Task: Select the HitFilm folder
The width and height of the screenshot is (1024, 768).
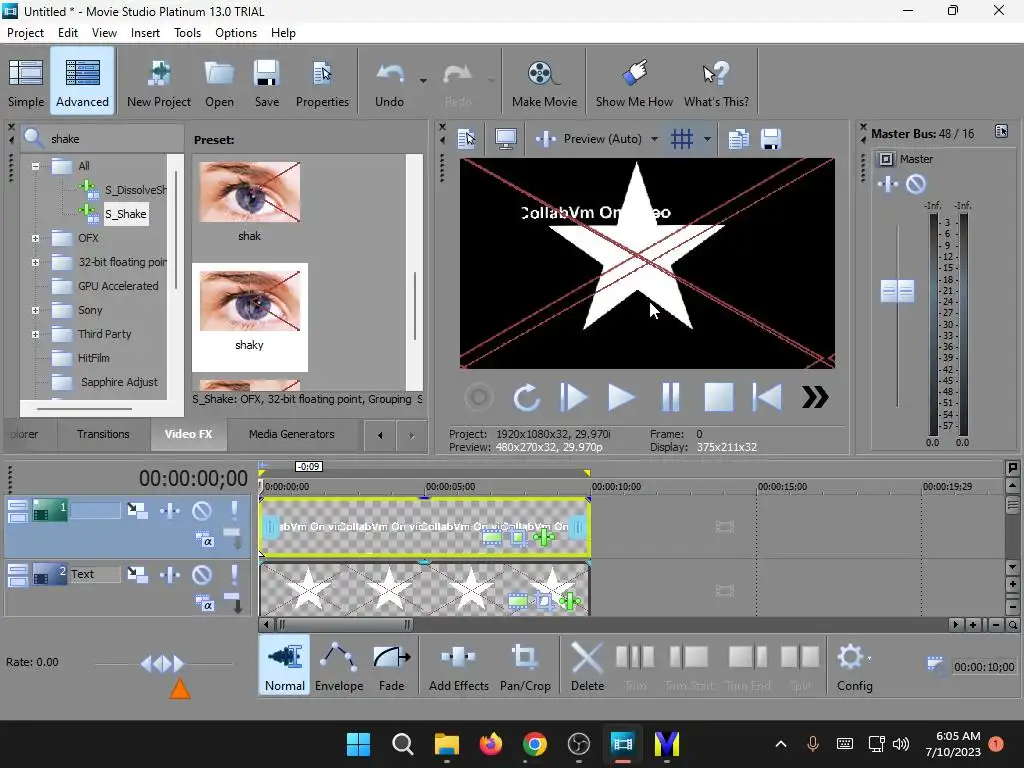Action: 93,358
